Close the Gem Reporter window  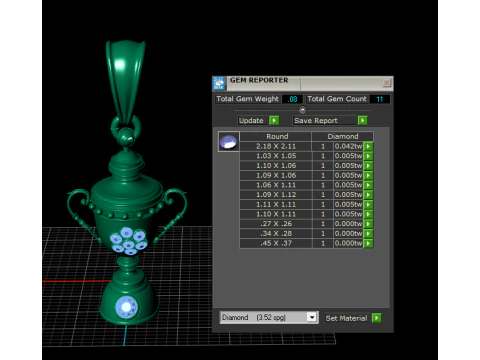click(386, 82)
